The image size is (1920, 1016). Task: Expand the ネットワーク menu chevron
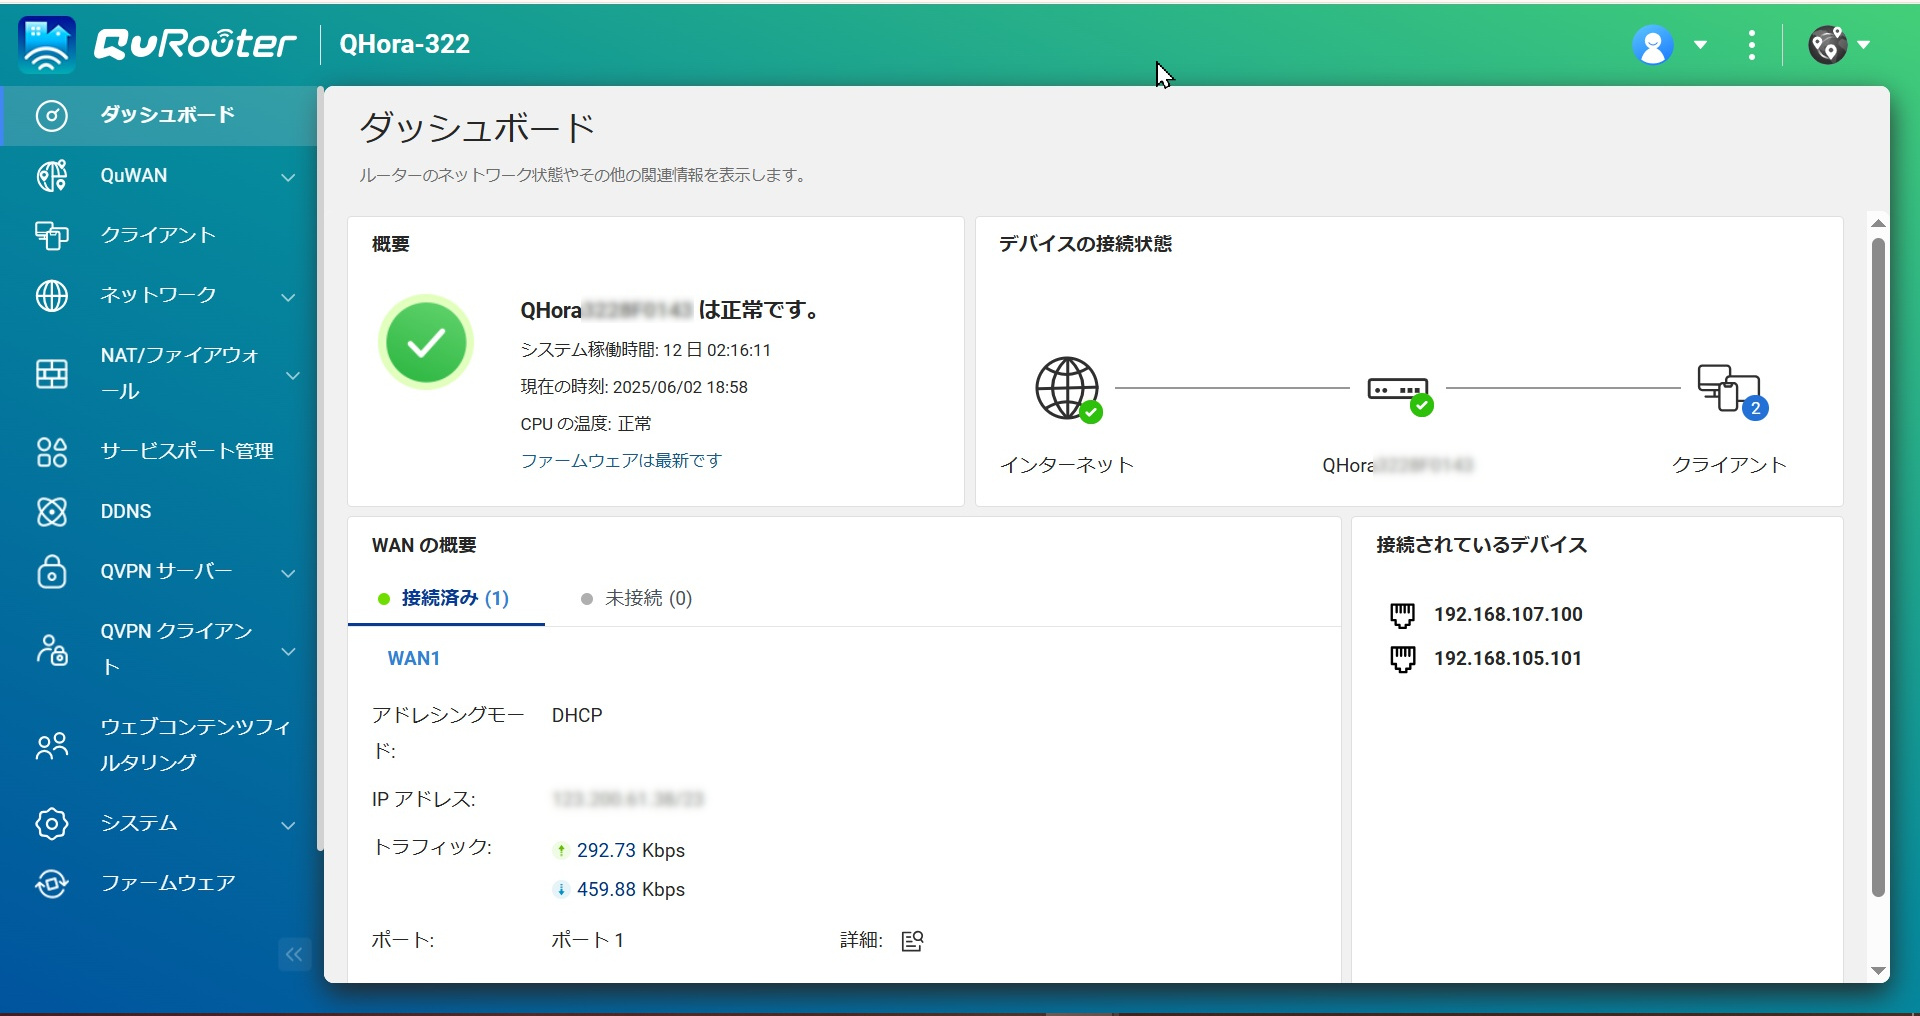(288, 297)
